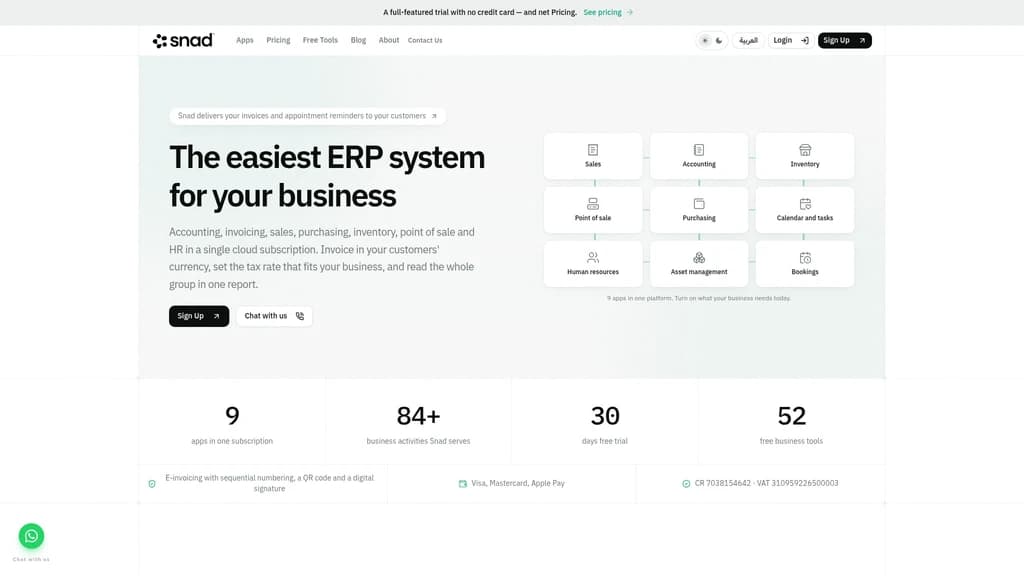Screen dimensions: 1024x576
Task: Switch to light mode sun icon
Action: (705, 40)
